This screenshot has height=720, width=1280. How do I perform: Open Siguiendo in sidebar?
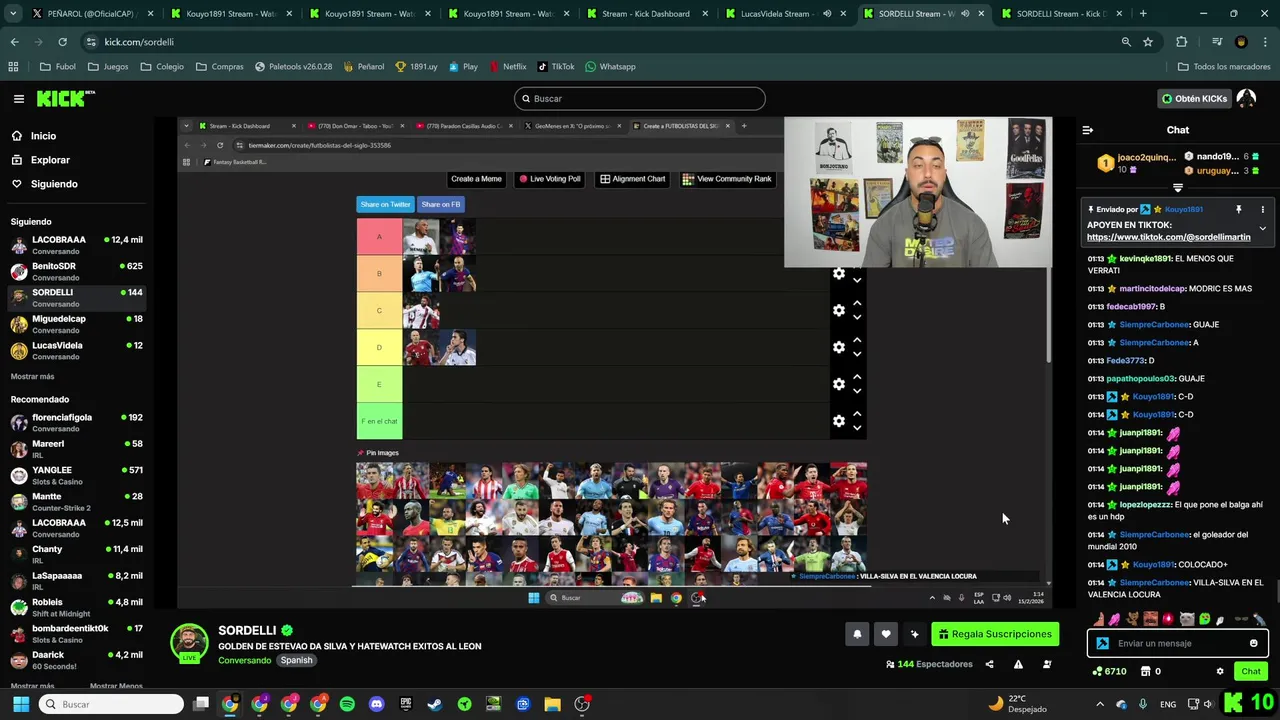[x=54, y=184]
